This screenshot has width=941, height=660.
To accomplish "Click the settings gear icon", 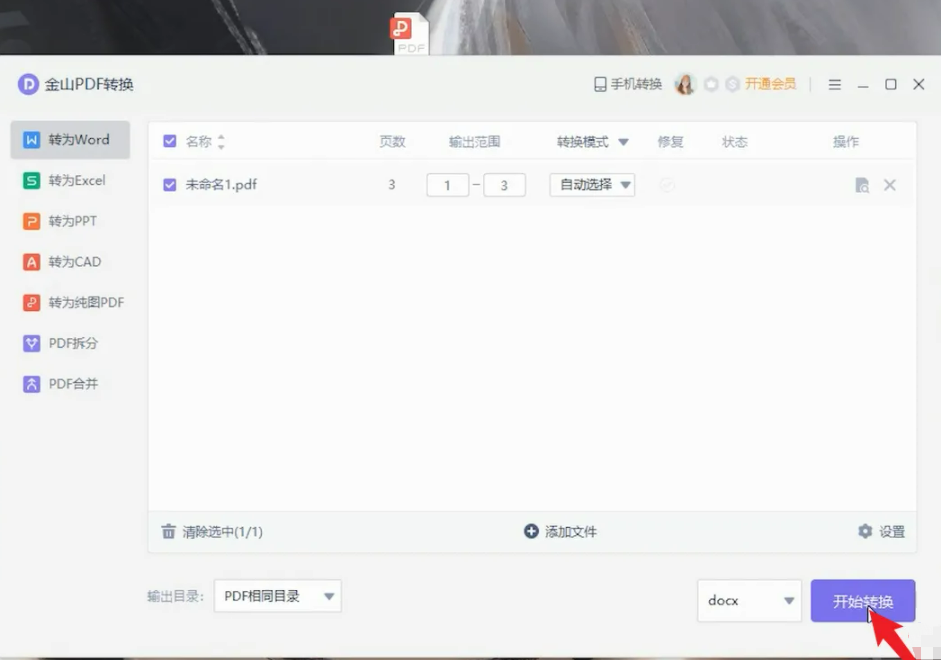I will pyautogui.click(x=865, y=532).
